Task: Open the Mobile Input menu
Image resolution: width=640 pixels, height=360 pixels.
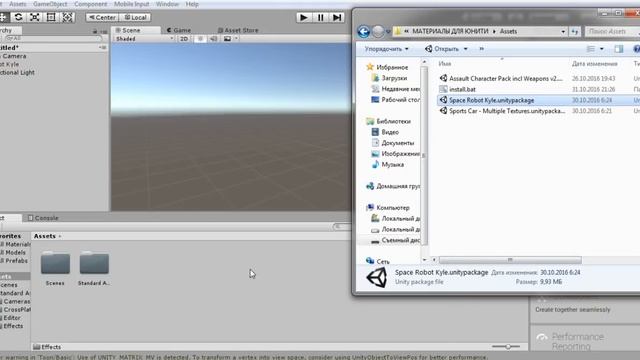Action: pos(131,4)
